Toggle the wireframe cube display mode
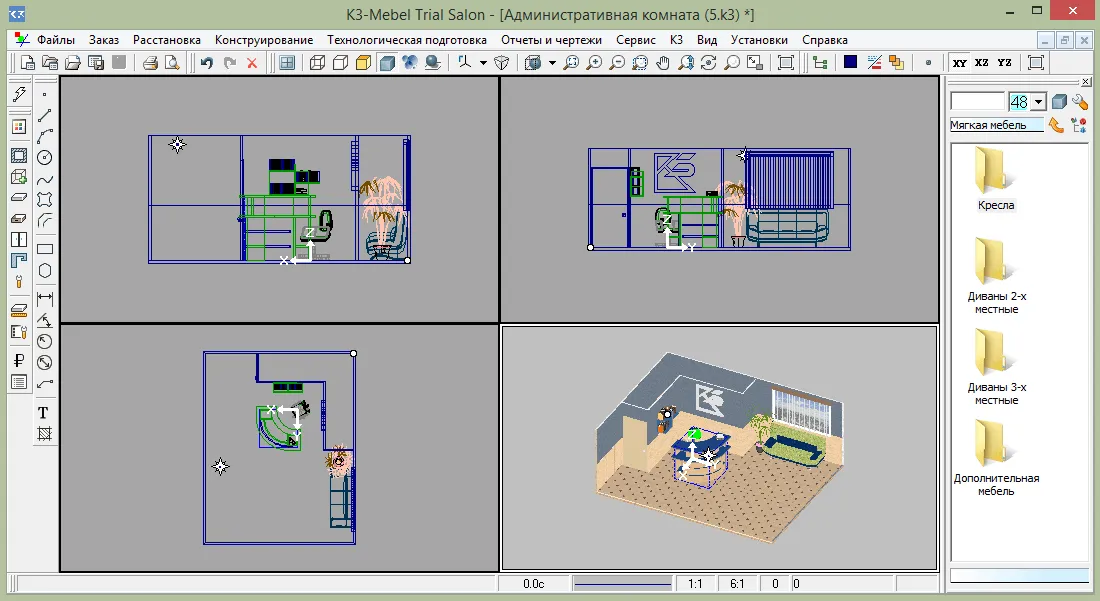Viewport: 1100px width, 601px height. click(317, 63)
